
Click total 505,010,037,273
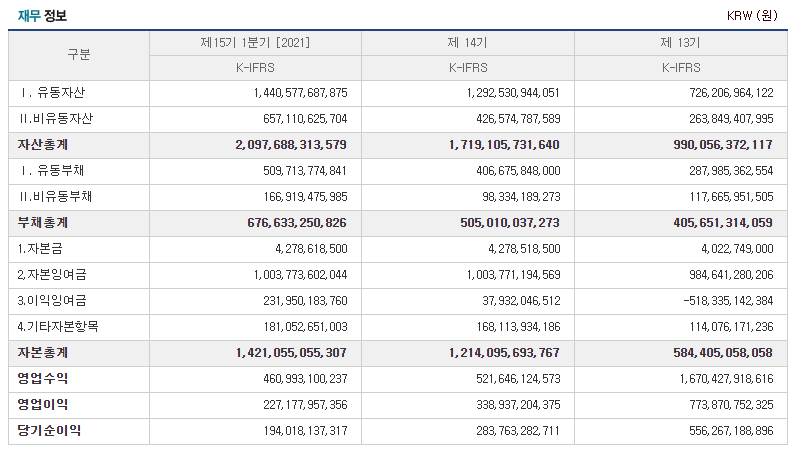[510, 223]
